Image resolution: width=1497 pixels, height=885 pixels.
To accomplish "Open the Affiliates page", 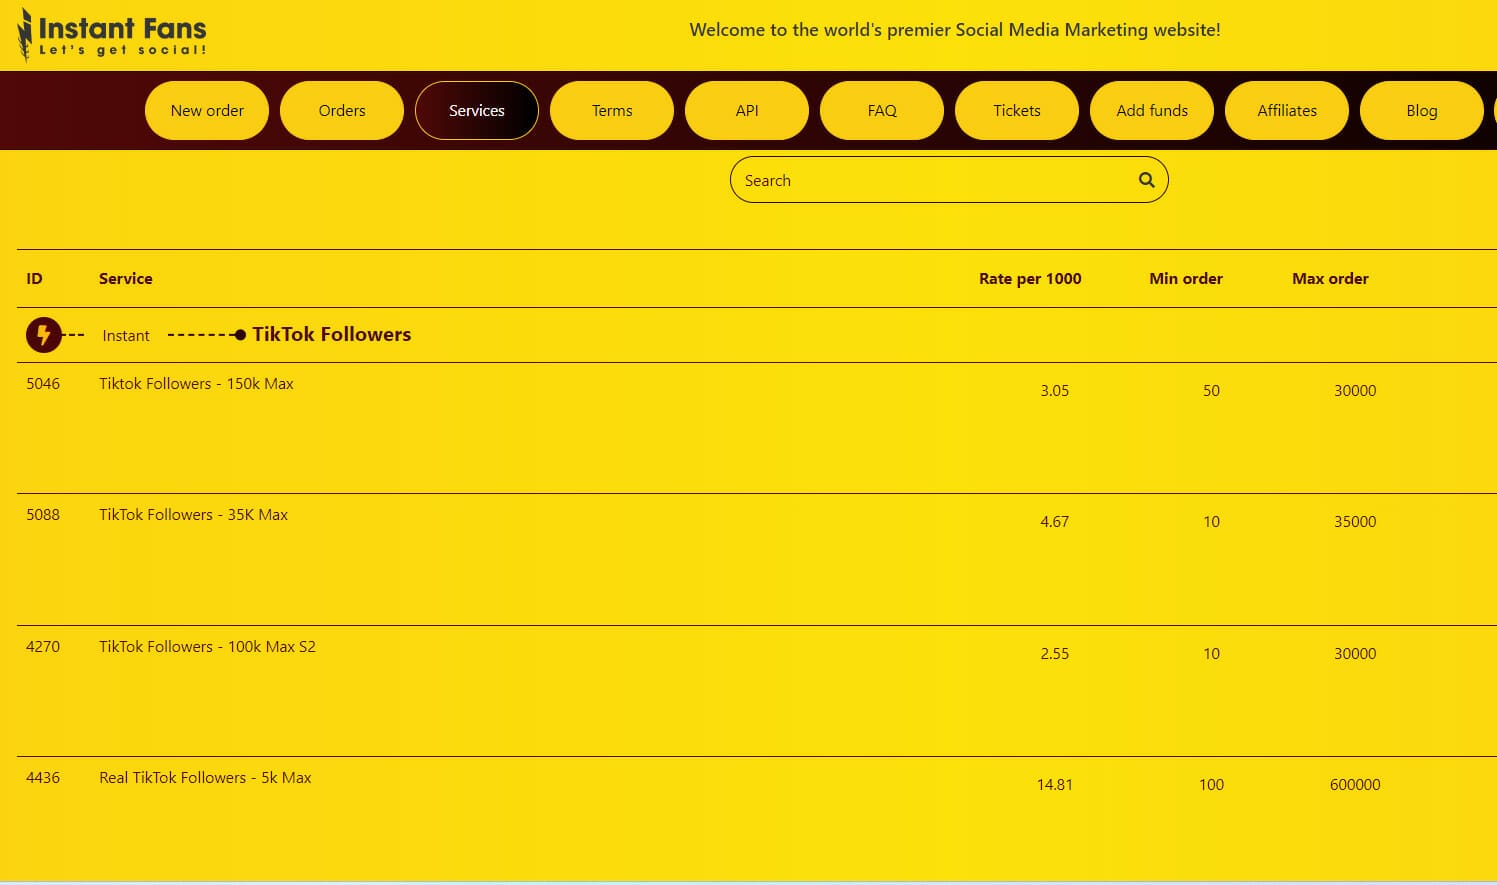I will (x=1287, y=111).
